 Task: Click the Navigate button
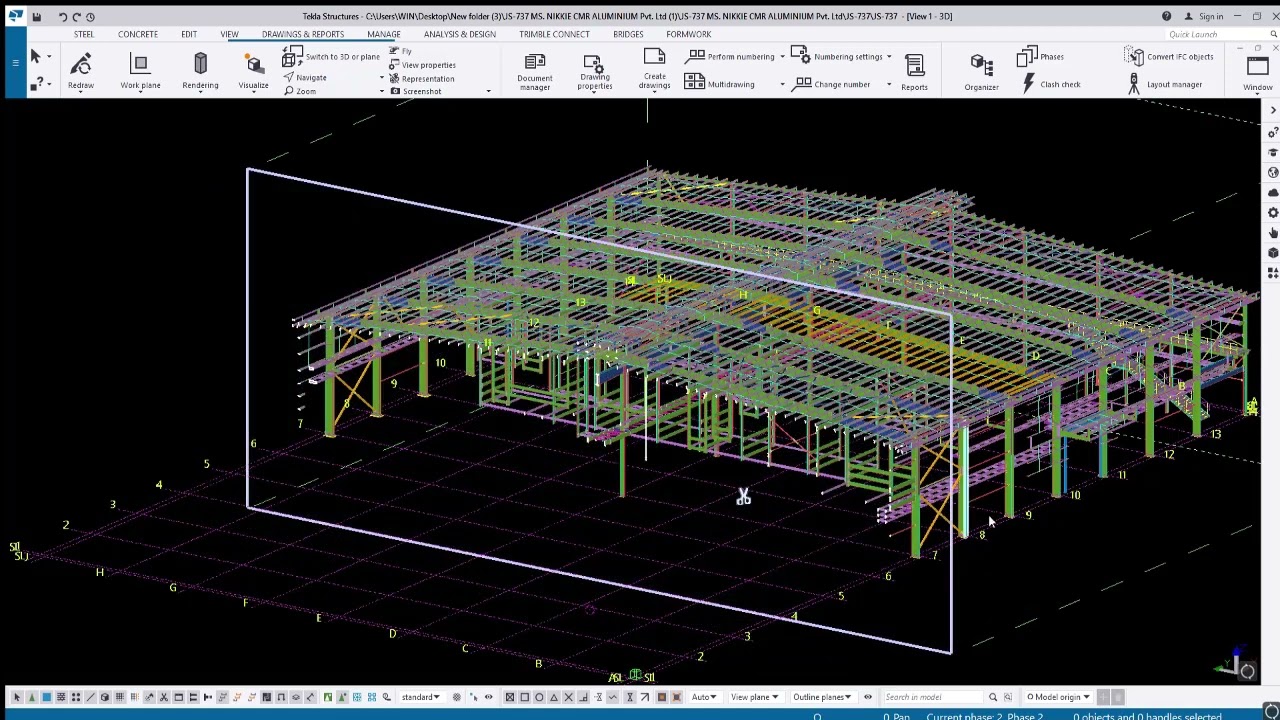(305, 78)
